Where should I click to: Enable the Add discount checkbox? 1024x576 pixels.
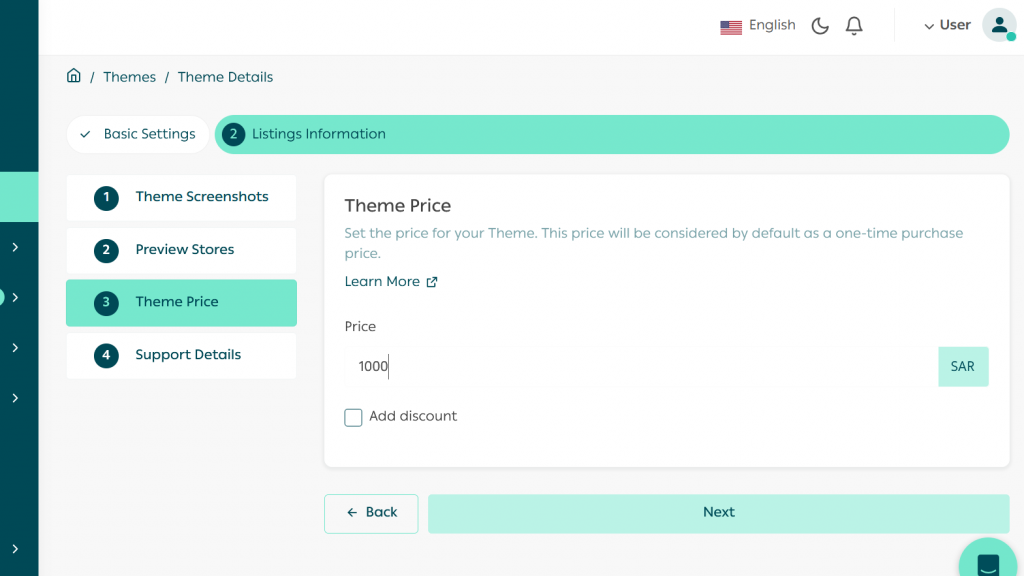(x=353, y=417)
